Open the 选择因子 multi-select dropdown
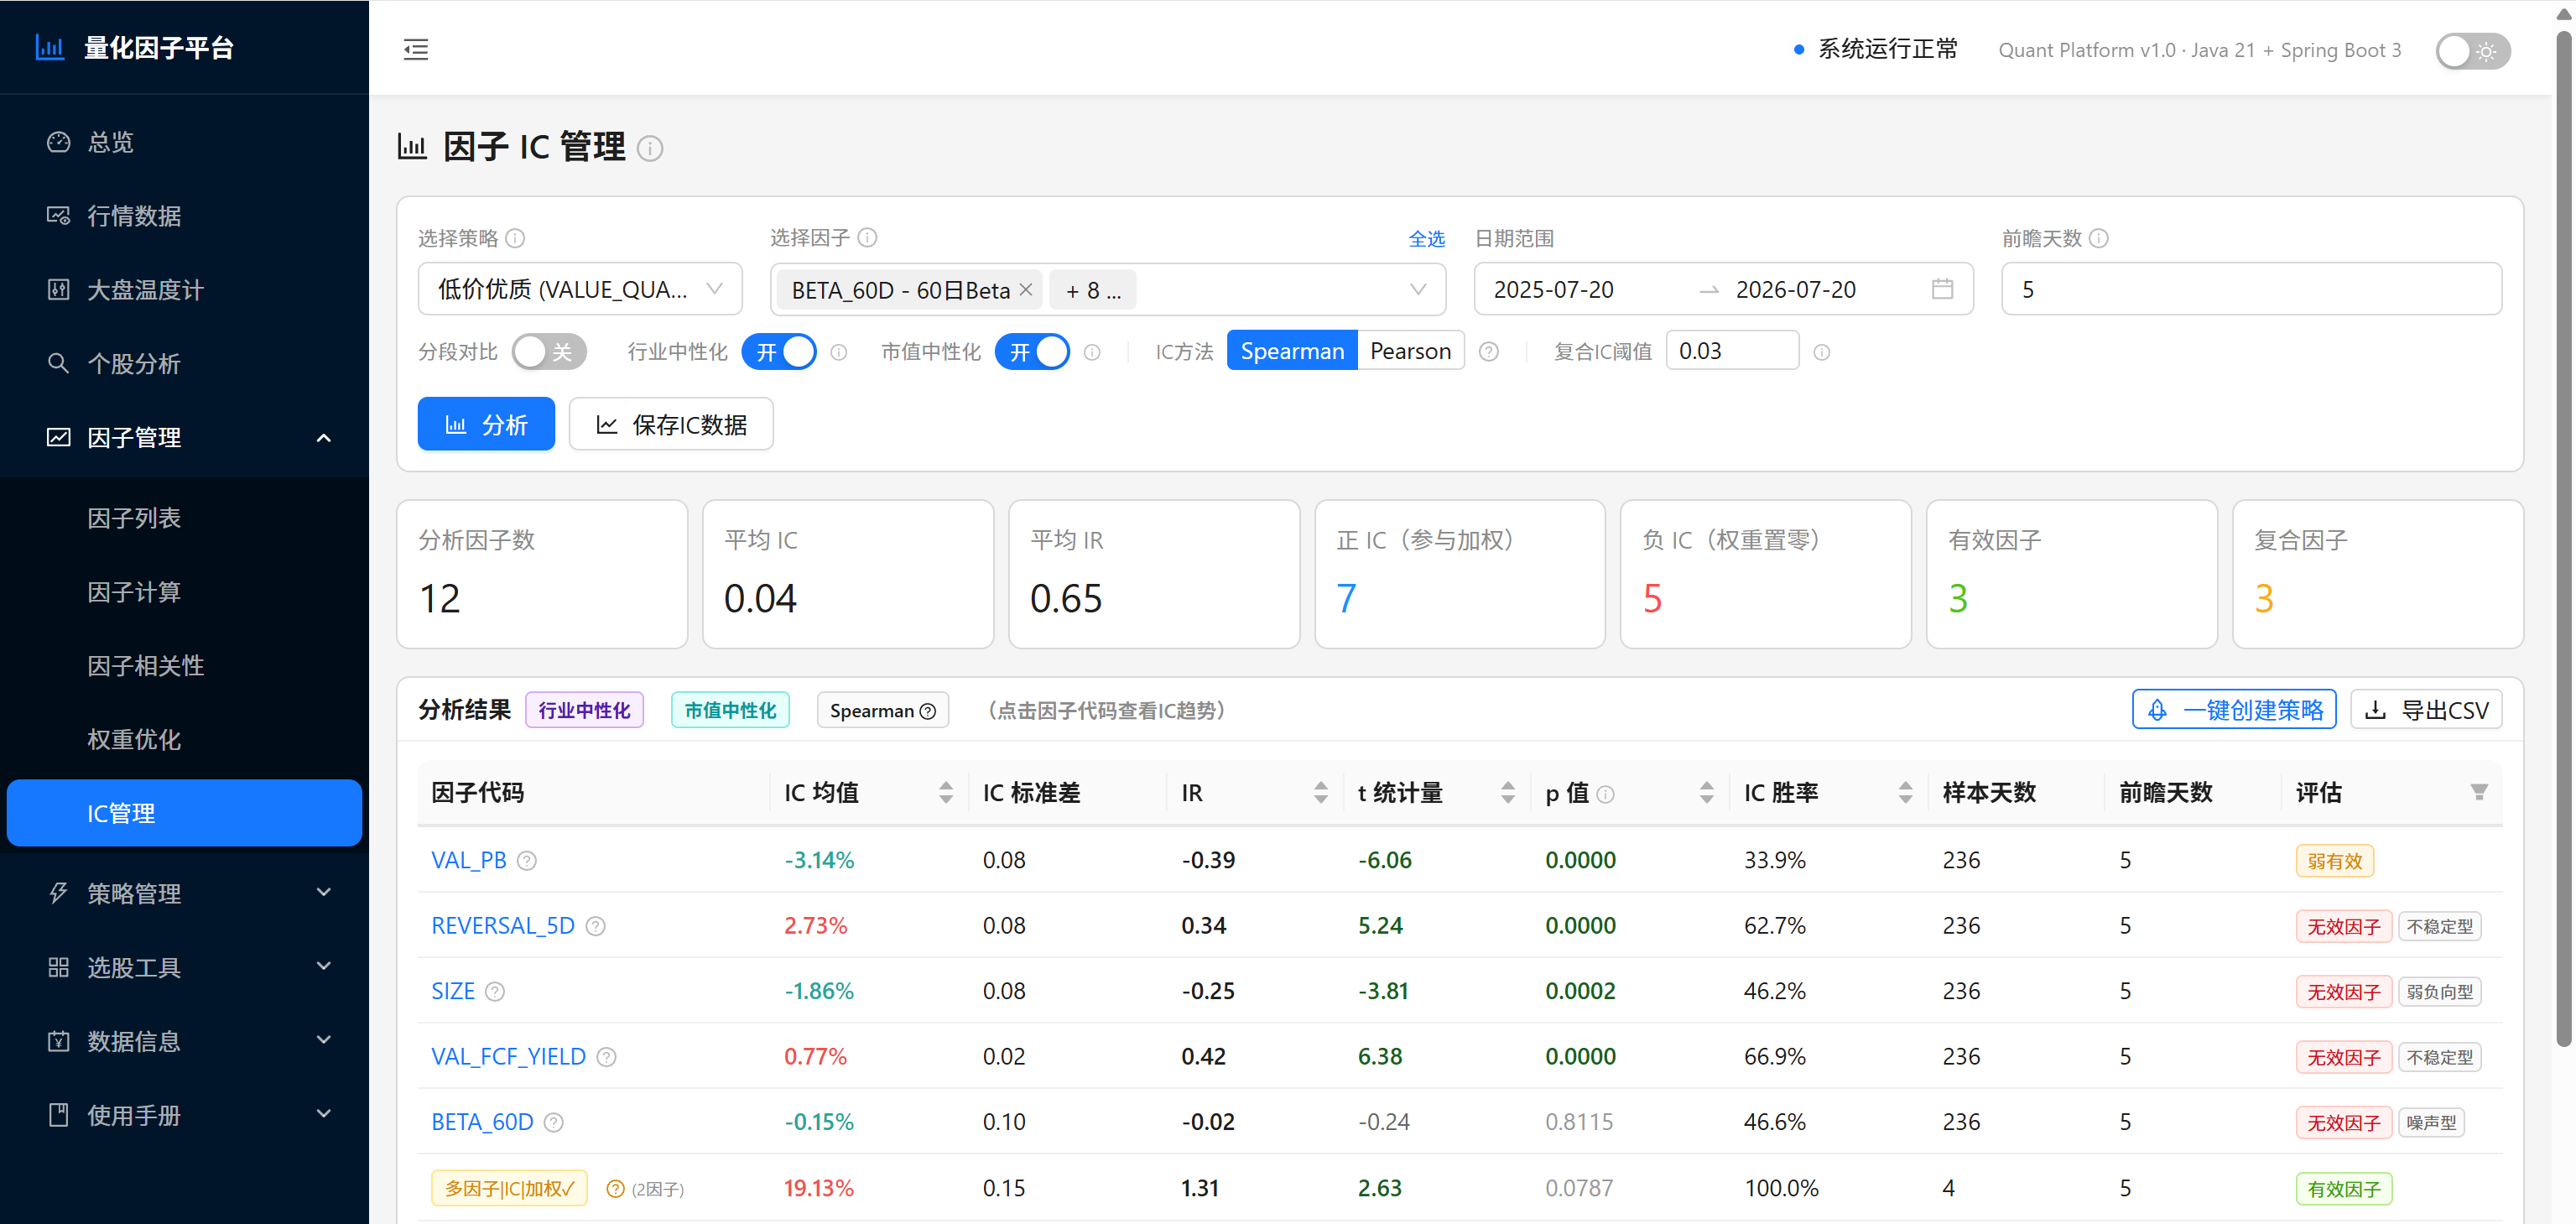Screen dimensions: 2576x1224 (1108, 290)
